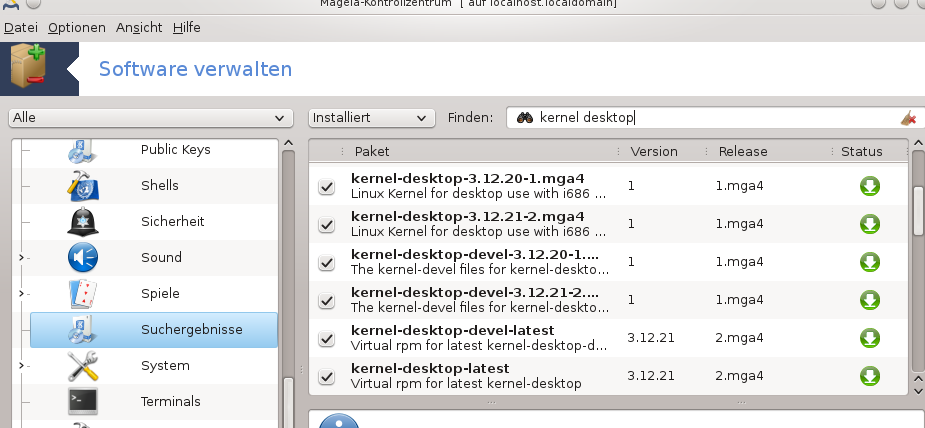This screenshot has height=428, width=925.
Task: Click the Spiele playing cards icon
Action: tap(83, 294)
